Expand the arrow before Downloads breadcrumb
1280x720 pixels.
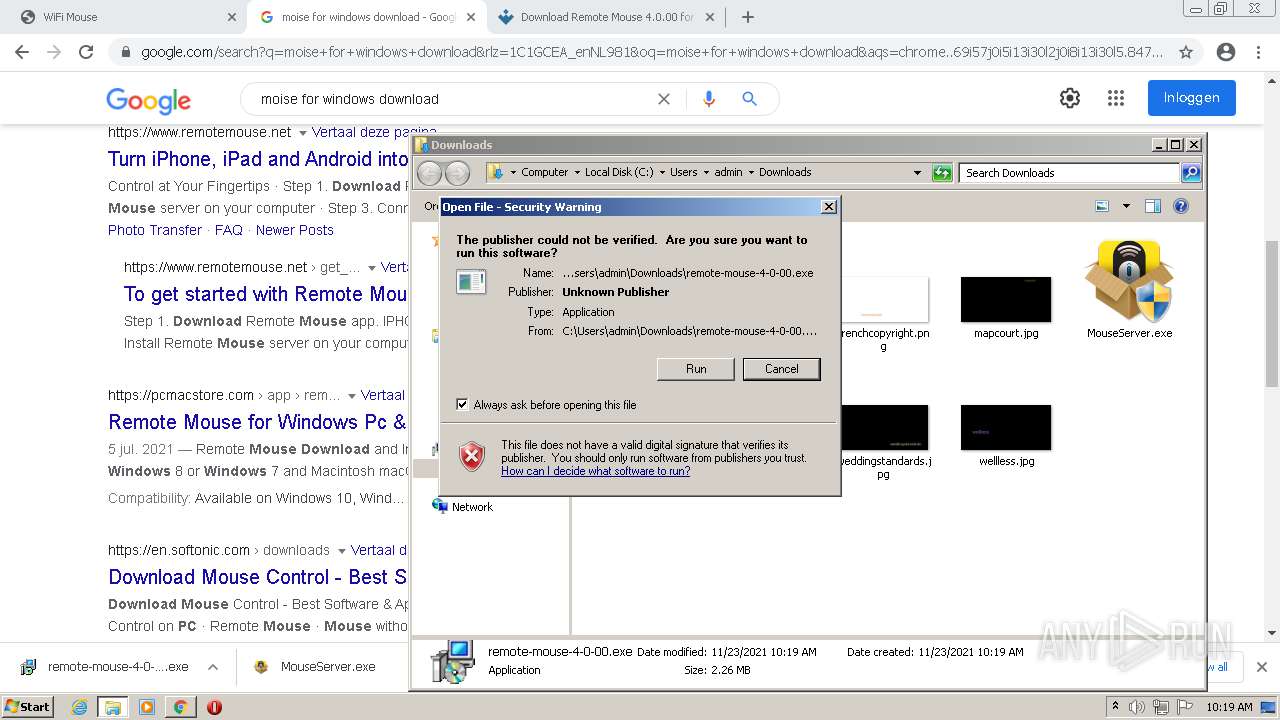coord(751,172)
